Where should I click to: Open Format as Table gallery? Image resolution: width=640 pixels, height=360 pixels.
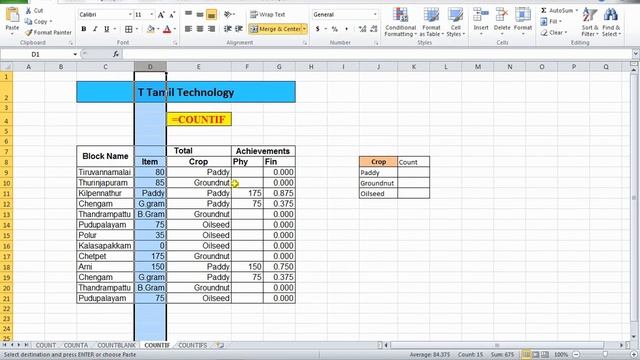[x=431, y=22]
